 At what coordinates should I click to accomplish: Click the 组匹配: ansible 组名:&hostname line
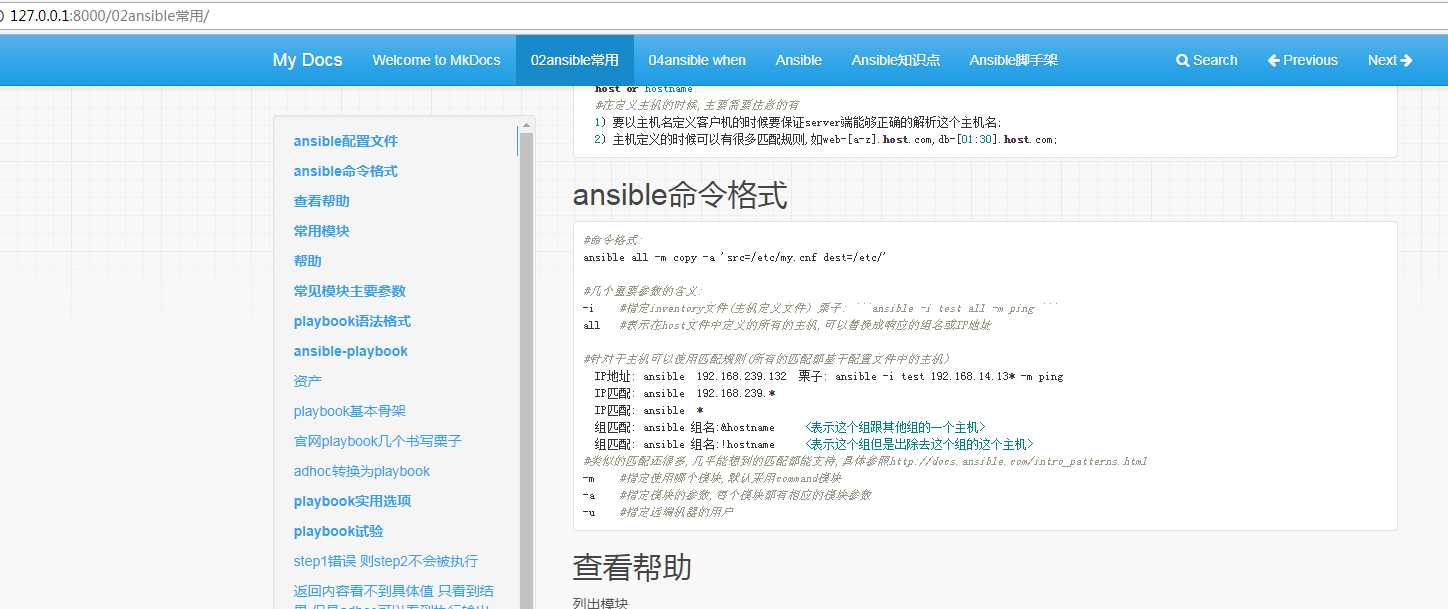(x=789, y=428)
